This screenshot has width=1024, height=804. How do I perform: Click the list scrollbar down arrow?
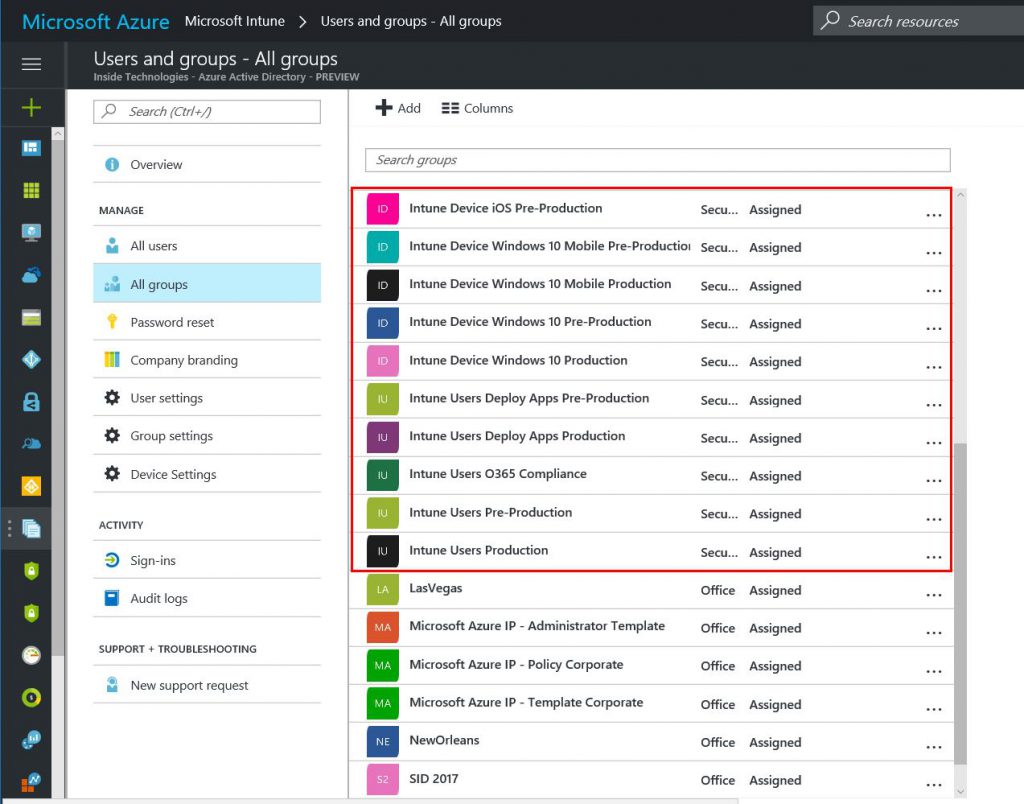(x=960, y=792)
